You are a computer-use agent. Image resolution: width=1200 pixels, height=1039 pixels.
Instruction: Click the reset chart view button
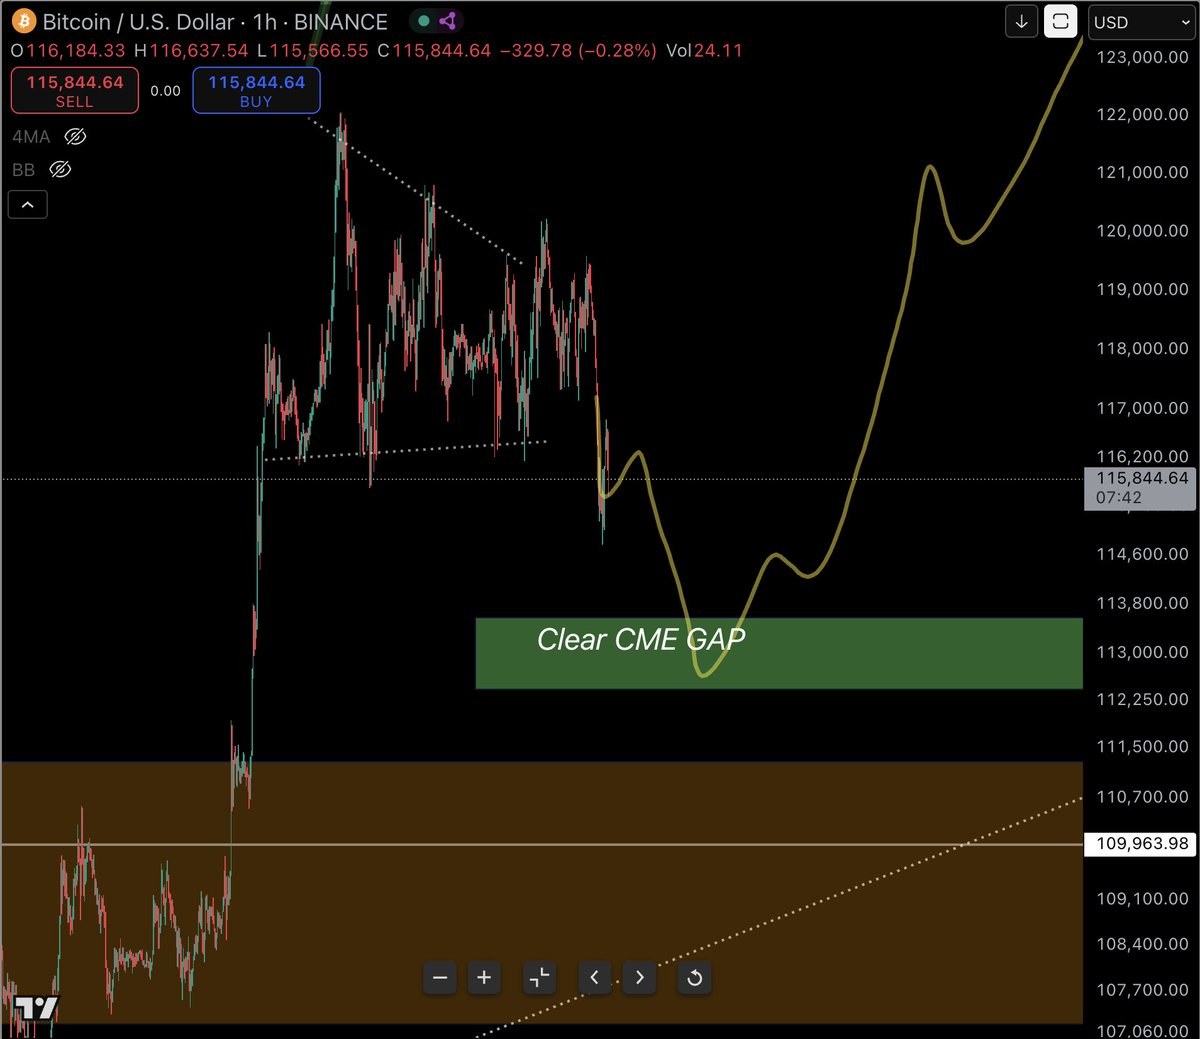695,978
